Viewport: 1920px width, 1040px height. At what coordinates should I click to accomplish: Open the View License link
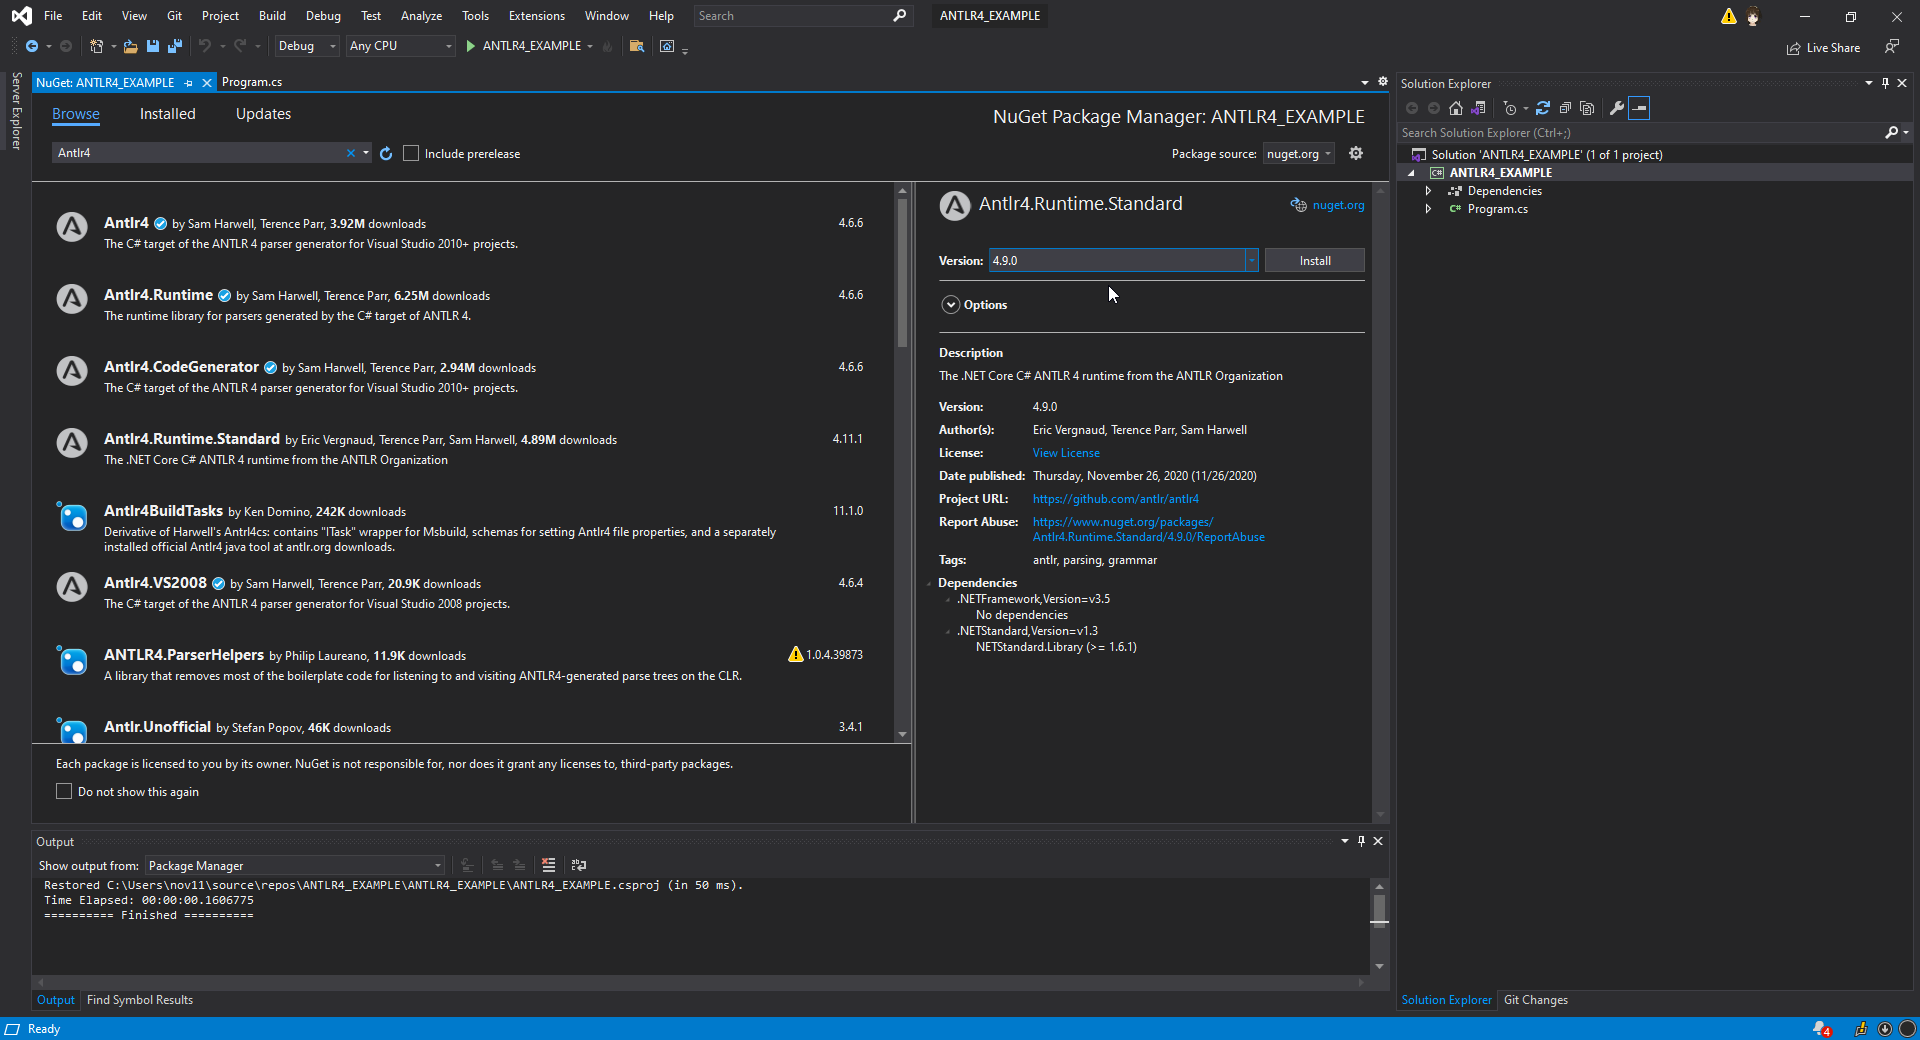point(1066,453)
